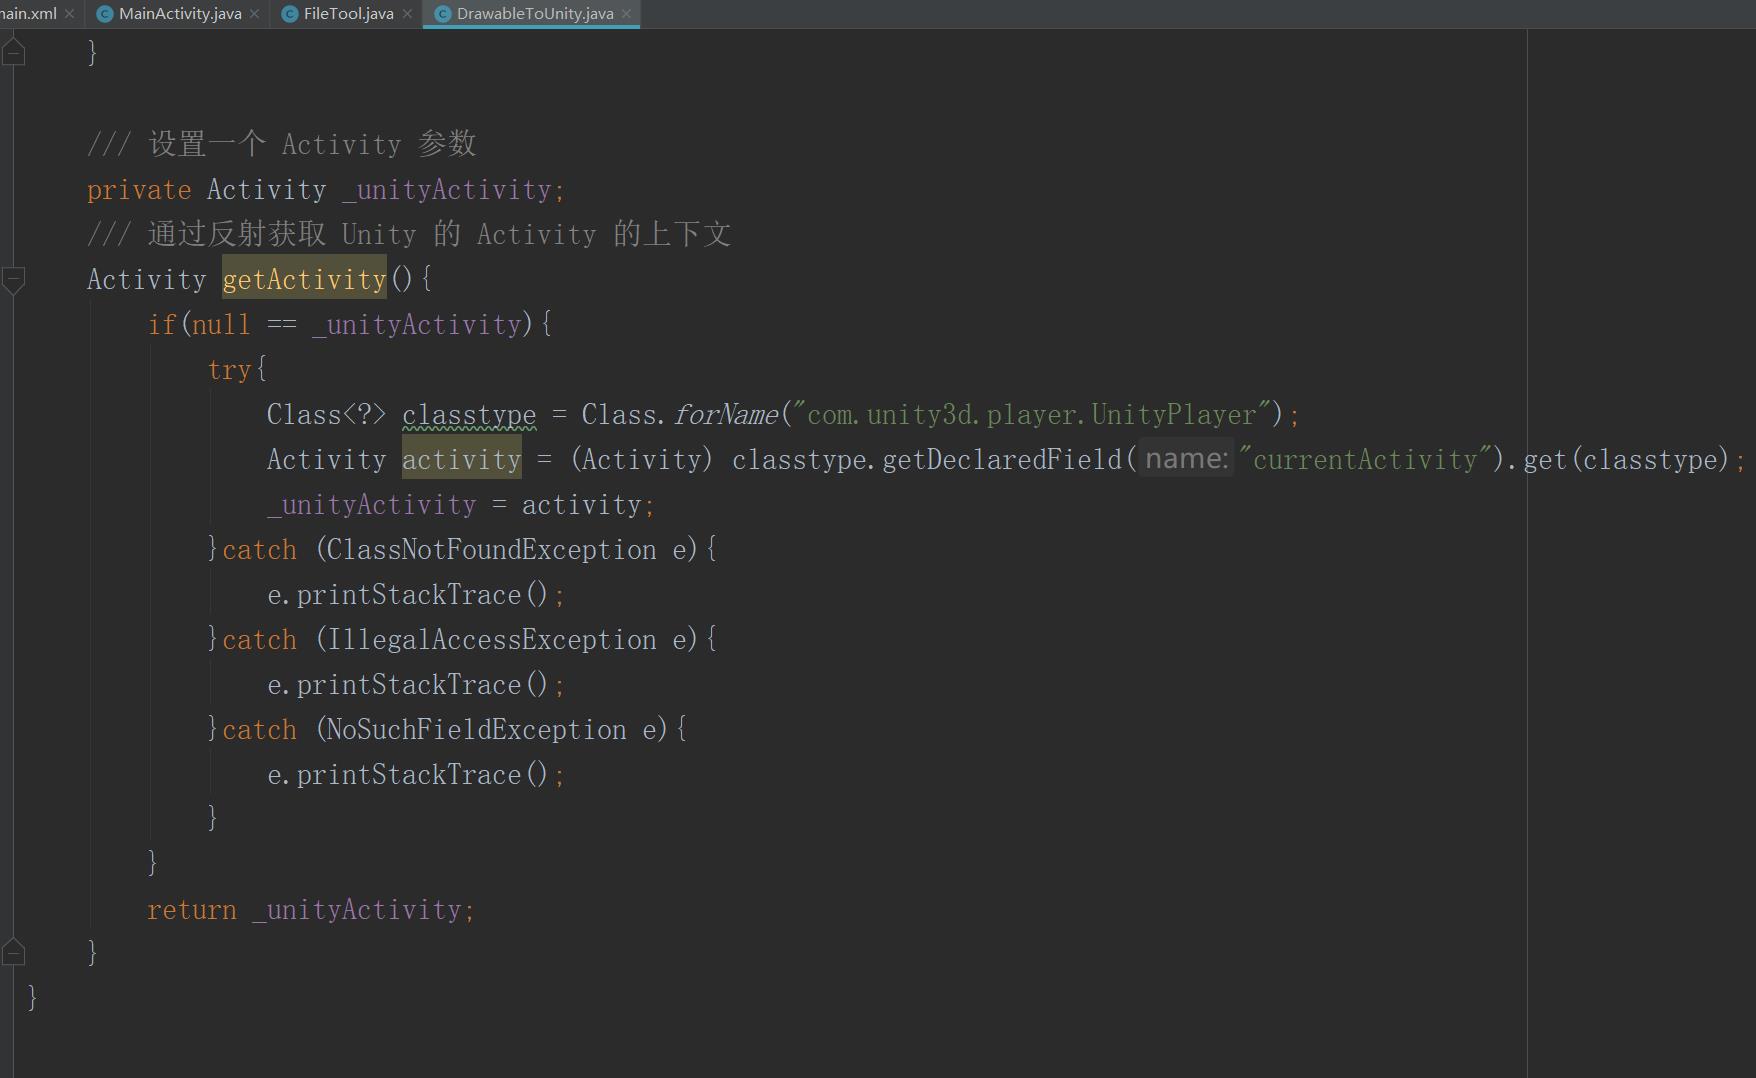
Task: Open the FileTool.java tab
Action: coord(350,13)
